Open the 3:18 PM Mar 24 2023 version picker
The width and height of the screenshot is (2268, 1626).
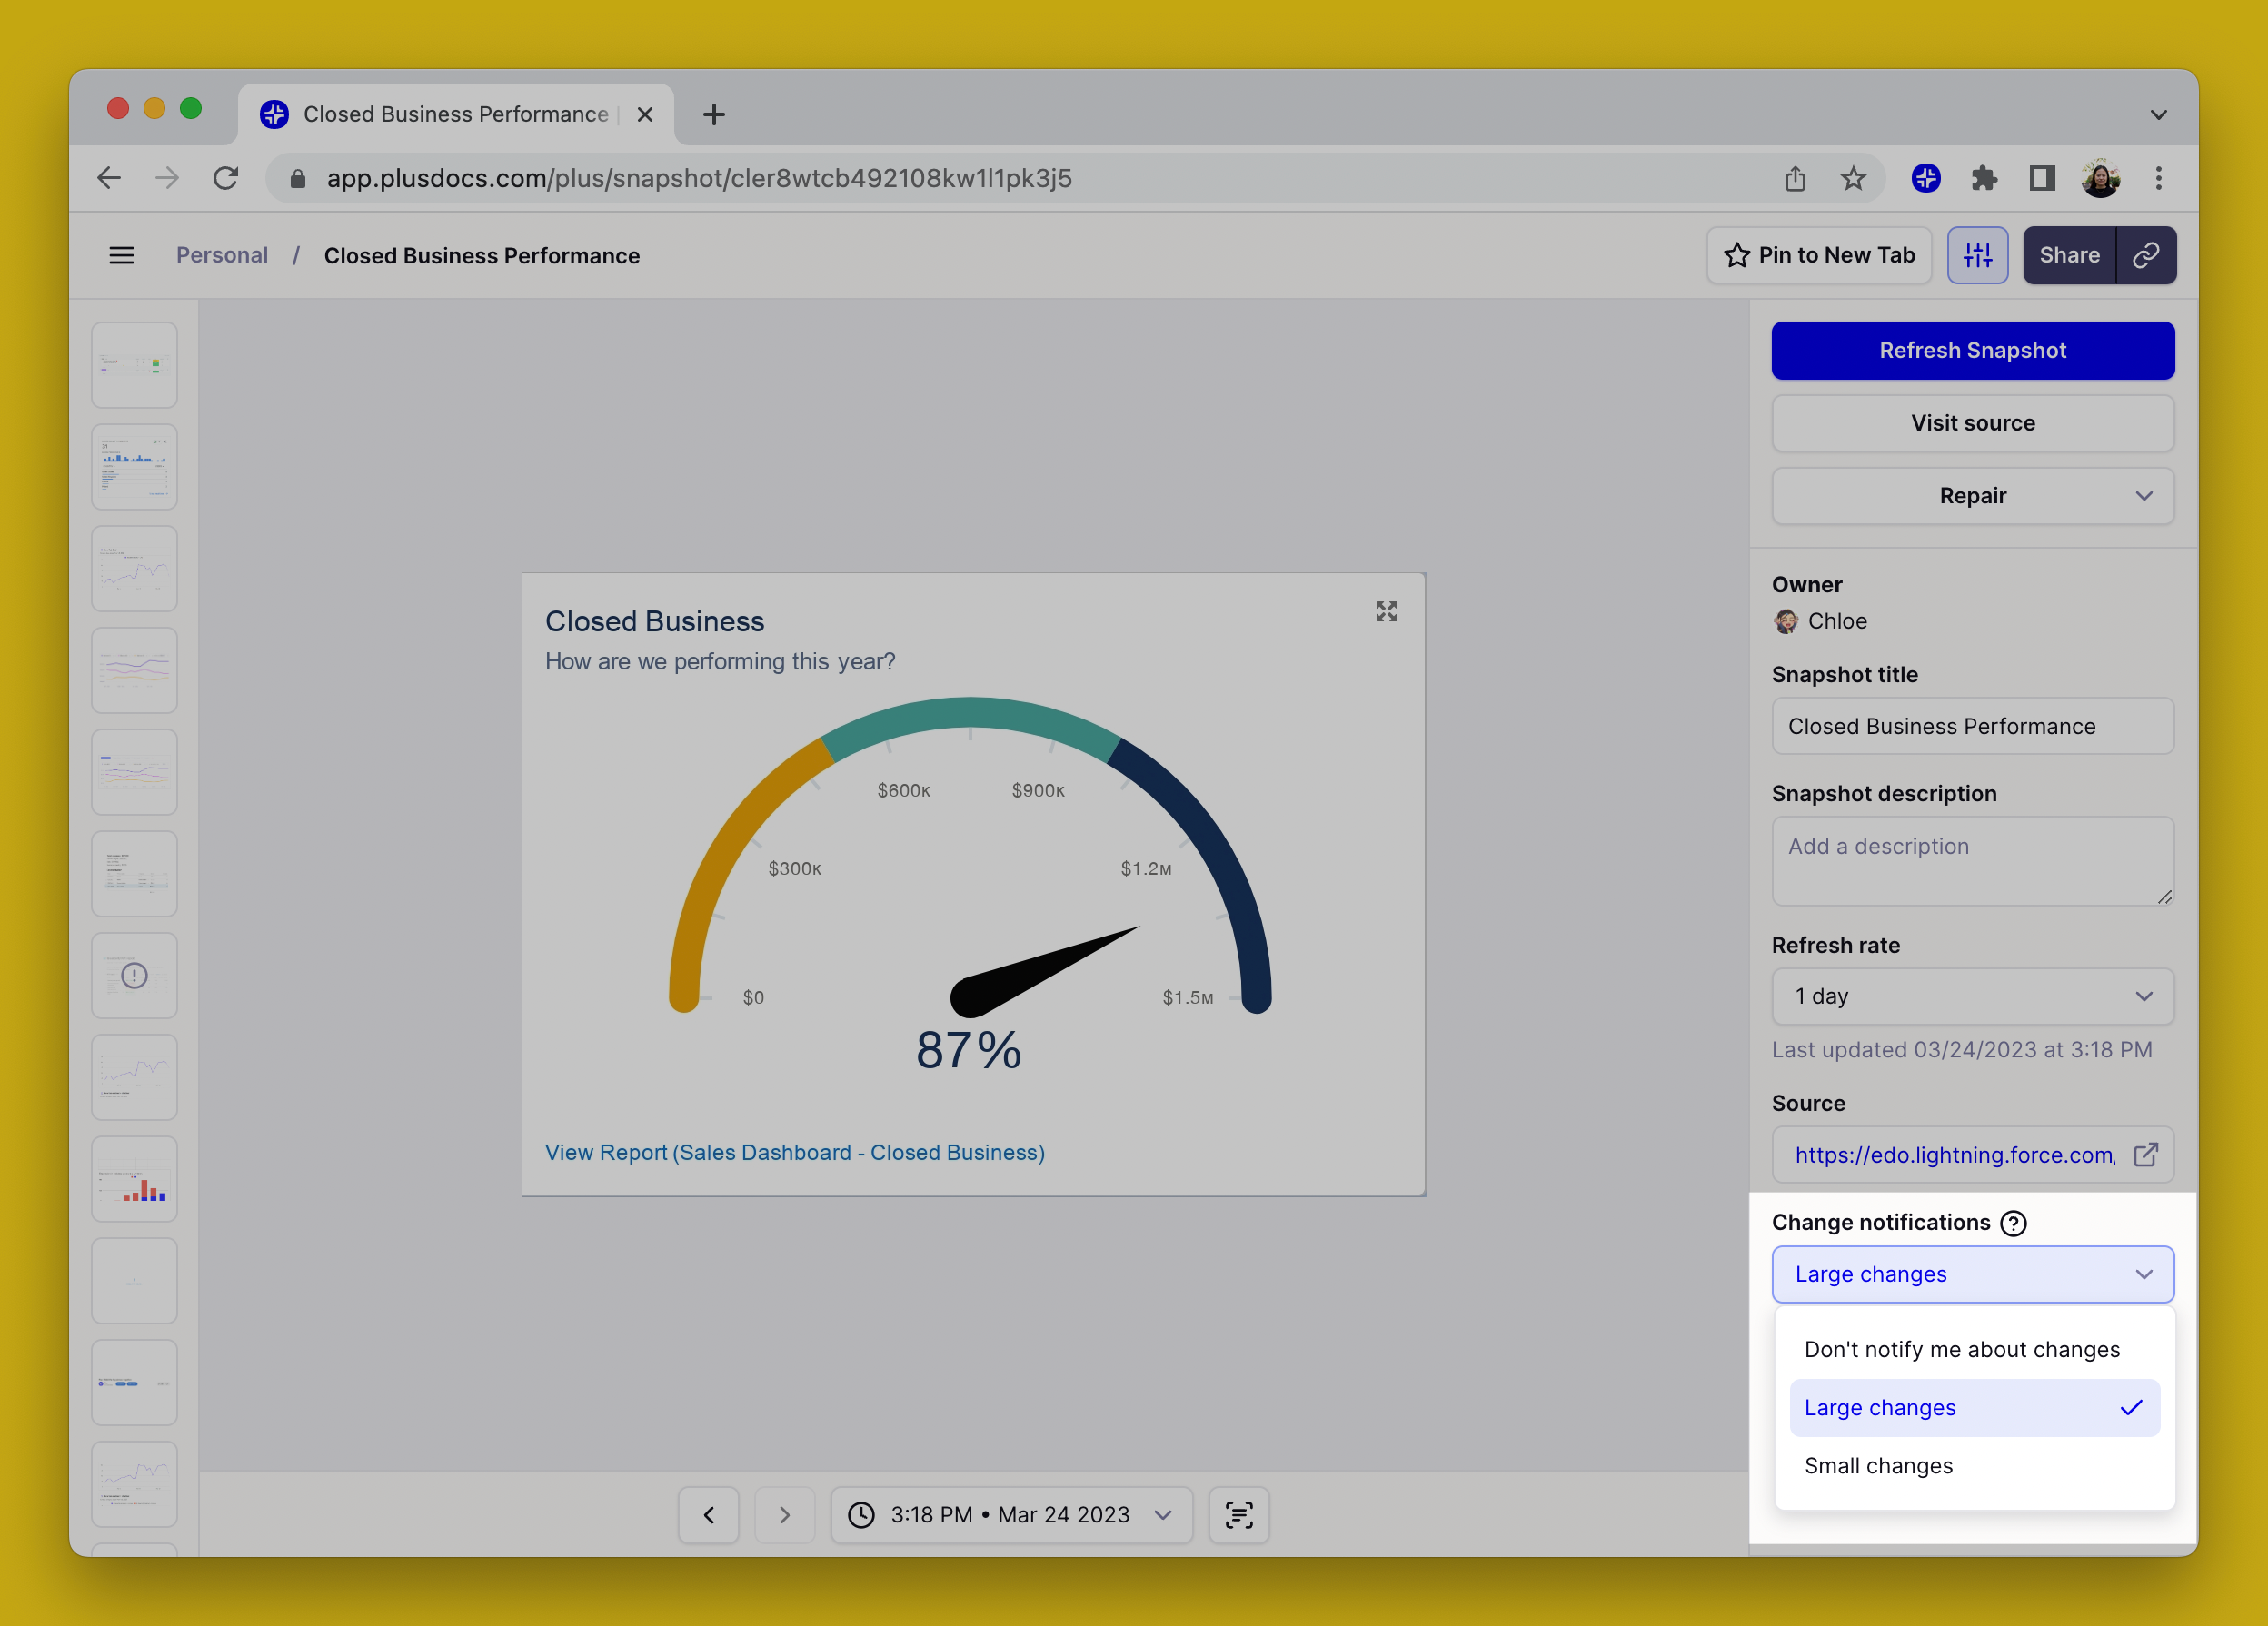coord(1011,1515)
